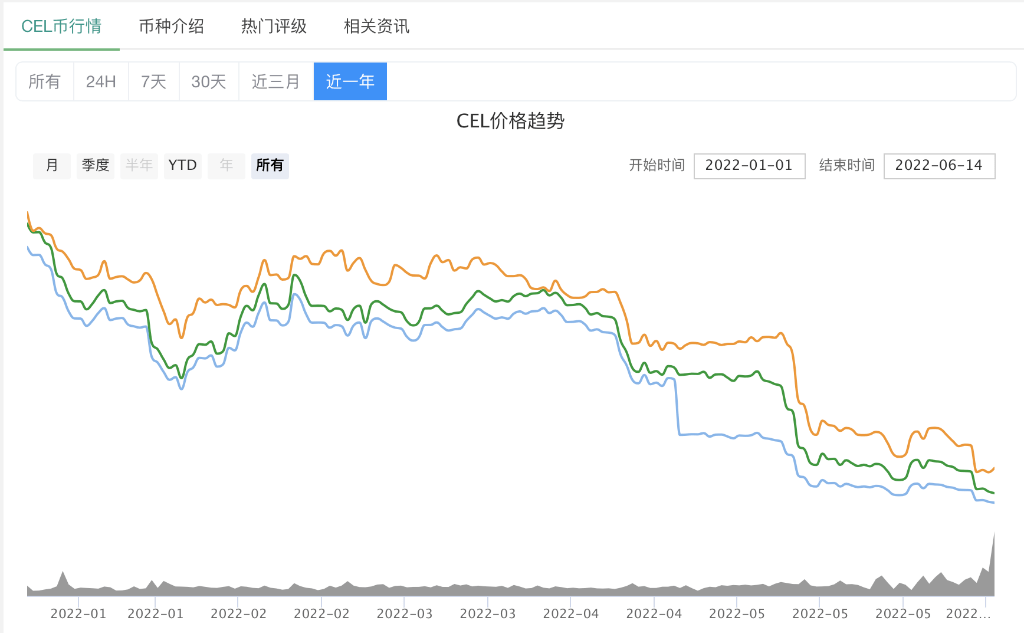Switch to the 币种介绍 tab
1024x633 pixels.
pyautogui.click(x=172, y=27)
